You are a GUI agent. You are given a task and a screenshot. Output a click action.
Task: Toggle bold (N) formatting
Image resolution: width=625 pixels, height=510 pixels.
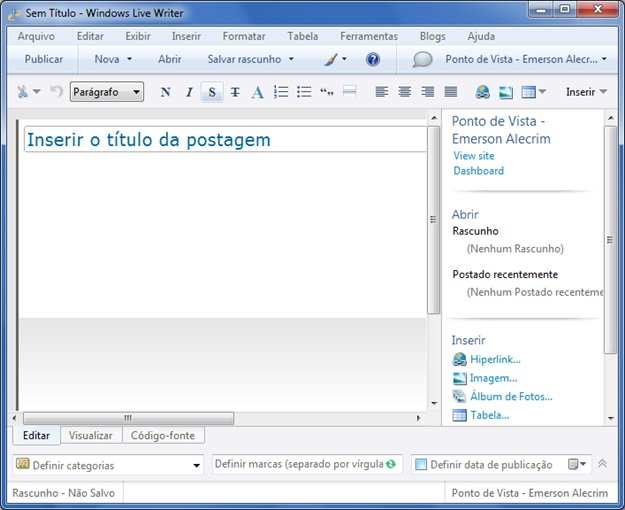click(x=165, y=92)
